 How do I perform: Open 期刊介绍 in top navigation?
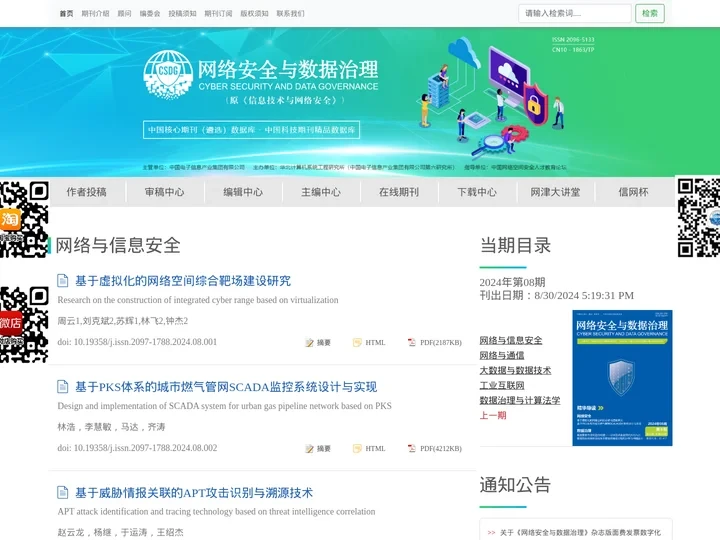[96, 13]
